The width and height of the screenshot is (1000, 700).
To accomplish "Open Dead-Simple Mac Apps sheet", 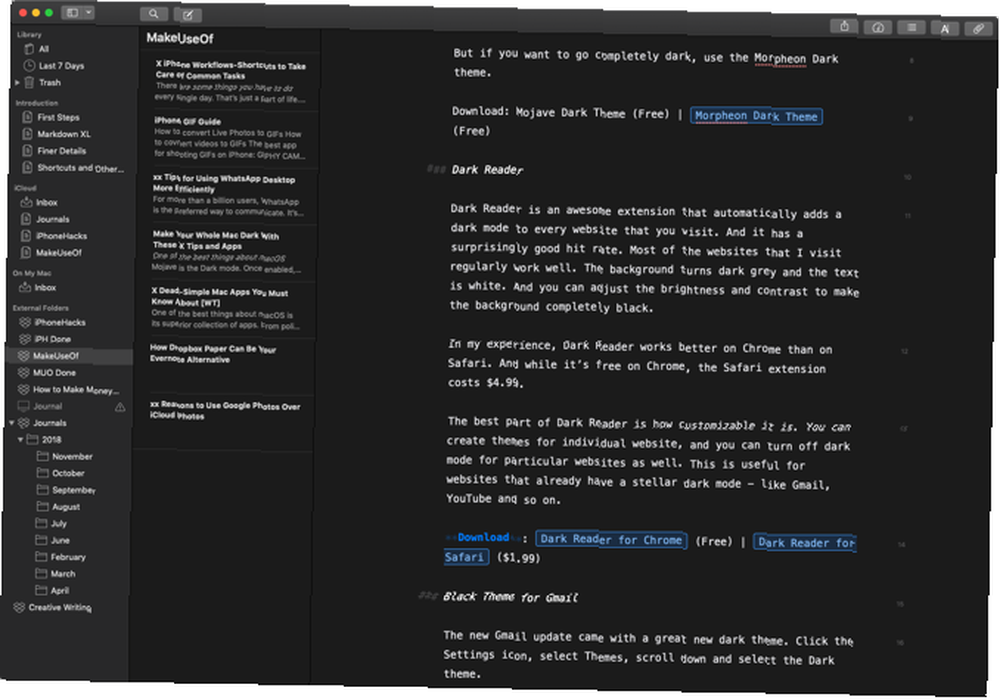I will pos(226,309).
